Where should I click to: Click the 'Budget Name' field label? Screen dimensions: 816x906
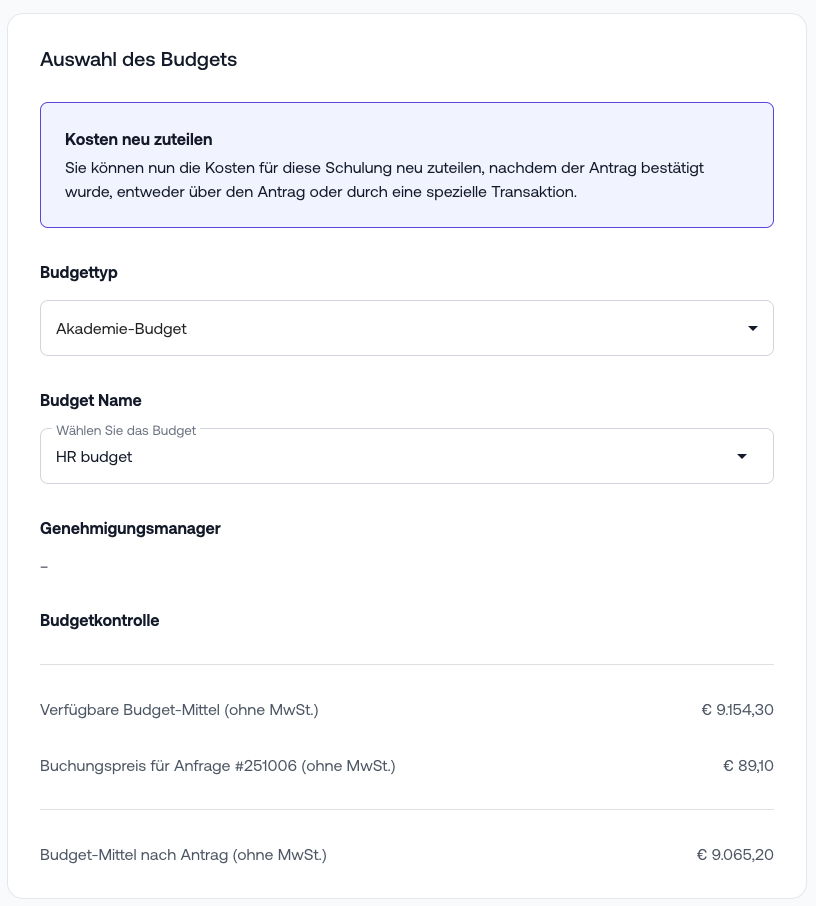pyautogui.click(x=91, y=400)
